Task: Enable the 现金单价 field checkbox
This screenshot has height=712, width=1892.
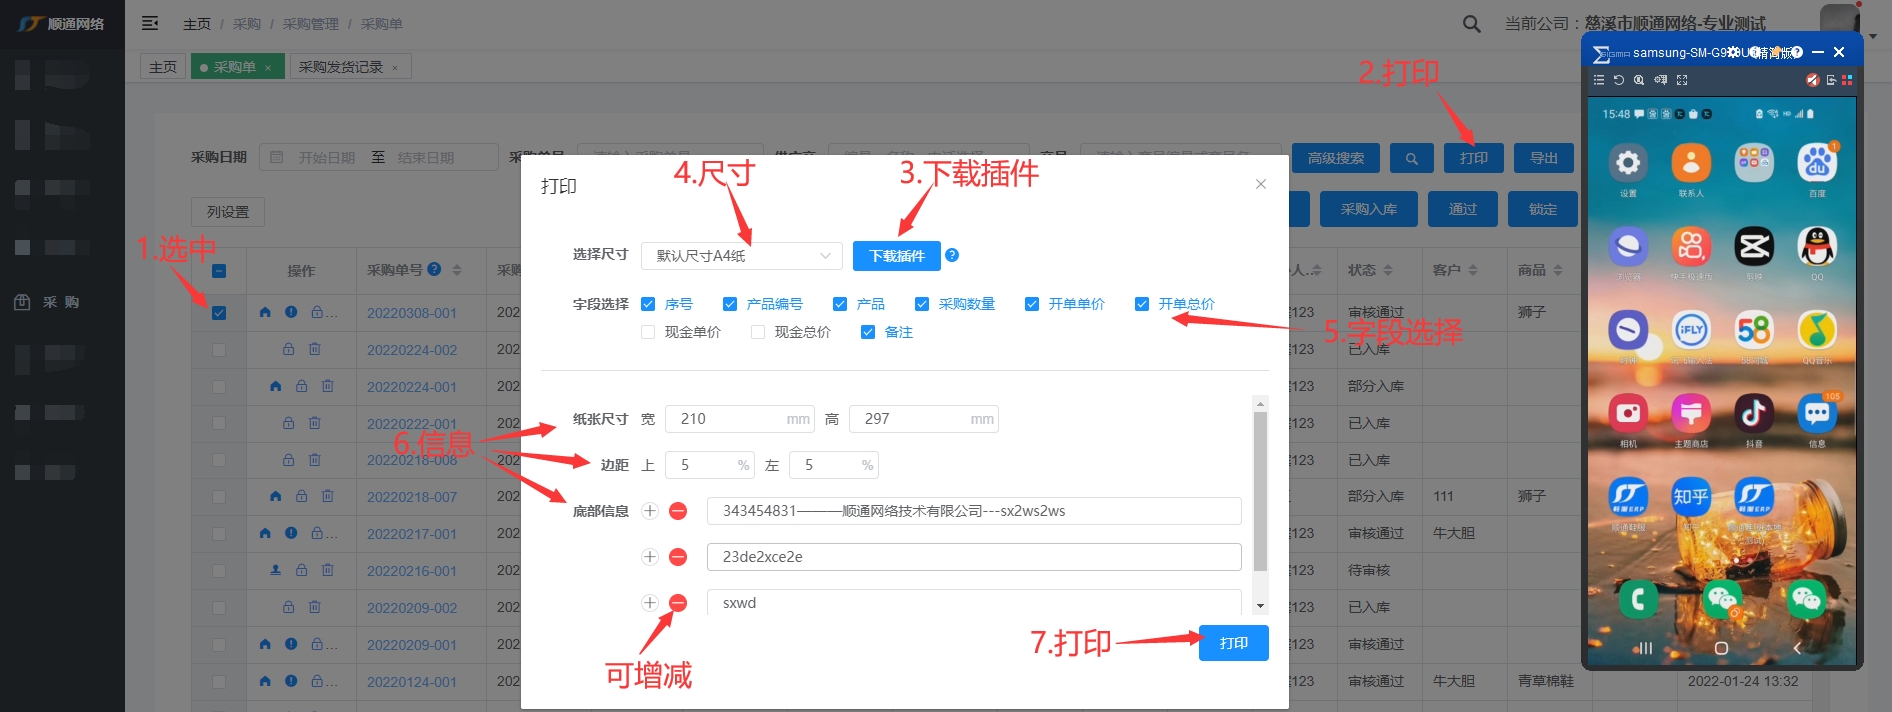Action: coord(648,332)
